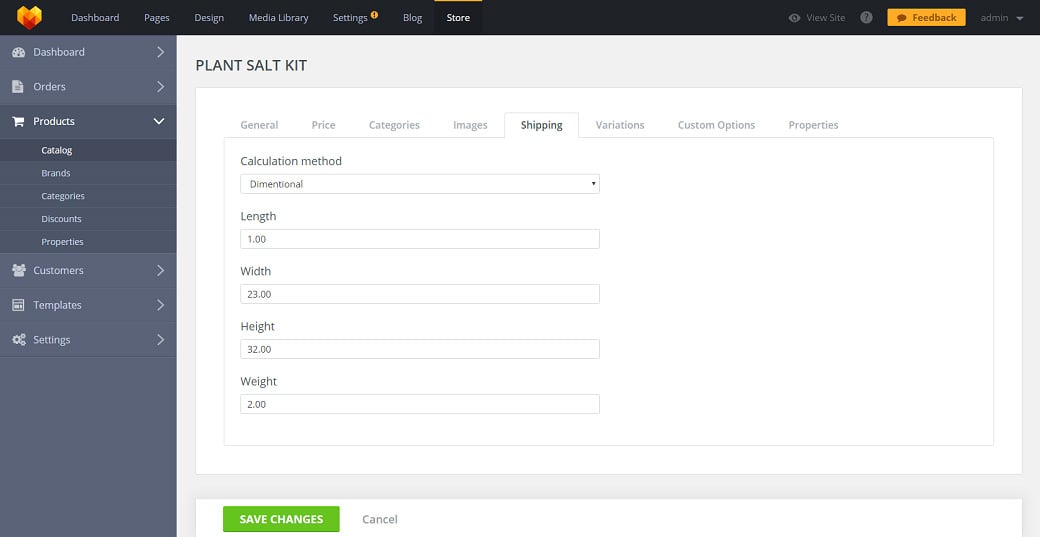Click the Products cart icon in sidebar
This screenshot has width=1040, height=537.
18,121
